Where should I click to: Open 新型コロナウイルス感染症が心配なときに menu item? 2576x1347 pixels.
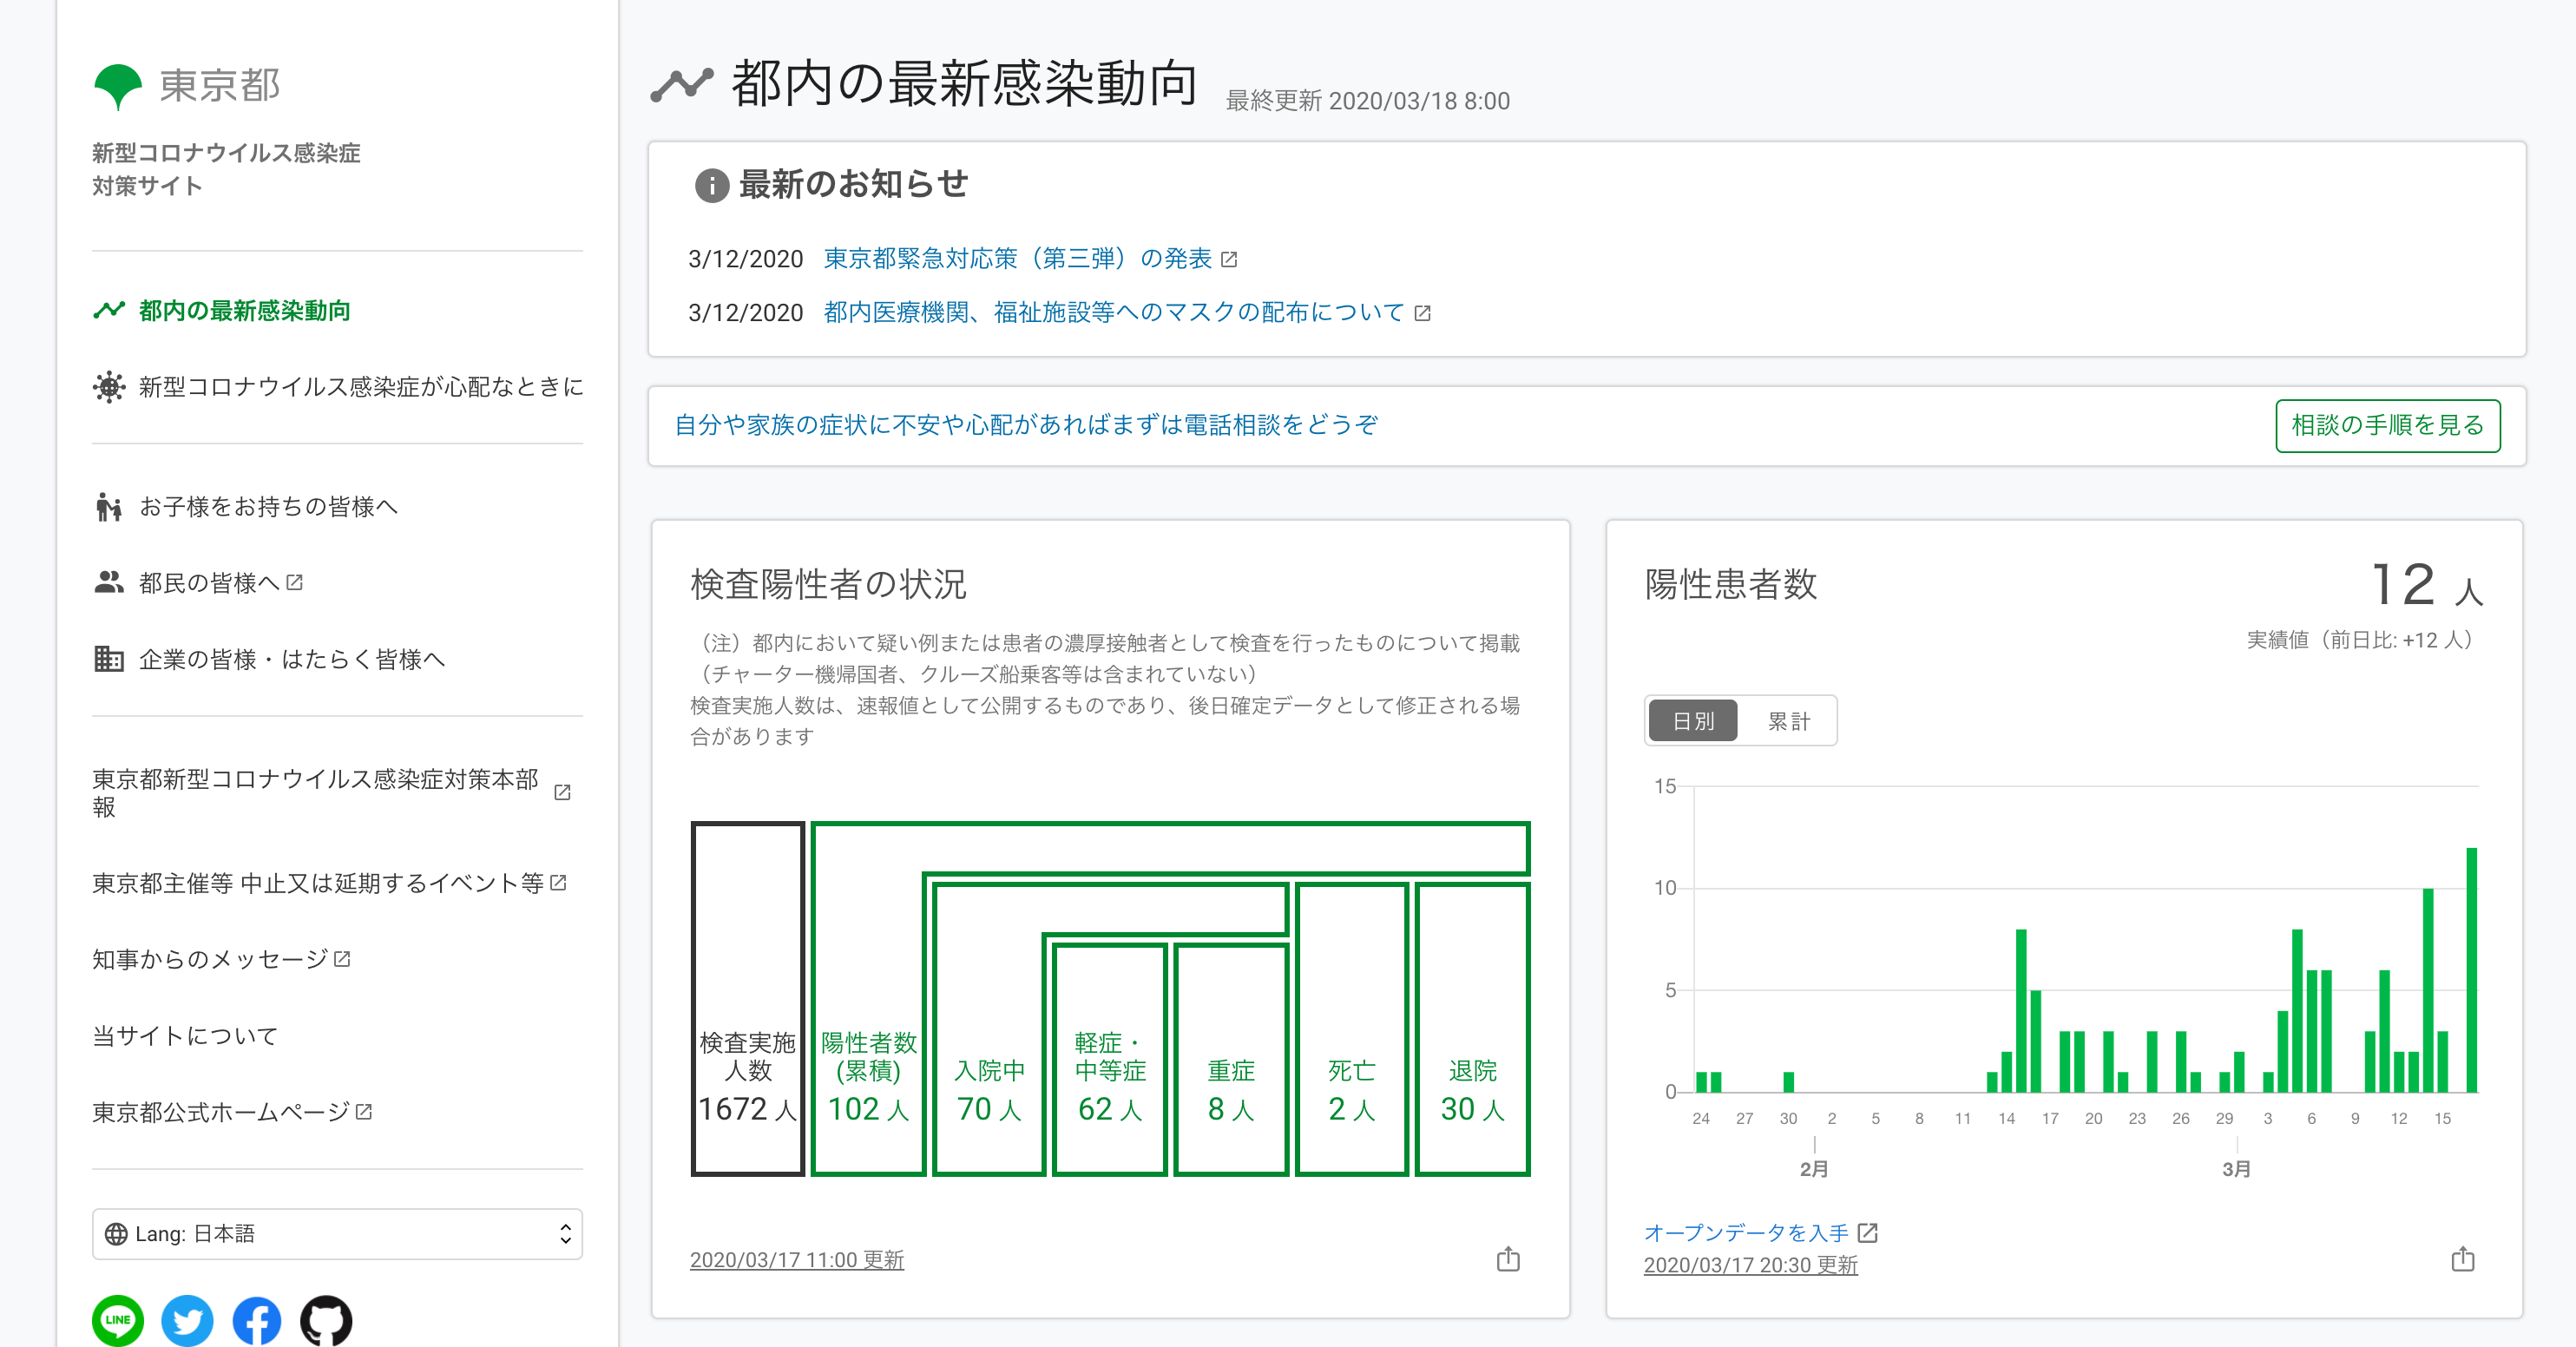pyautogui.click(x=360, y=387)
